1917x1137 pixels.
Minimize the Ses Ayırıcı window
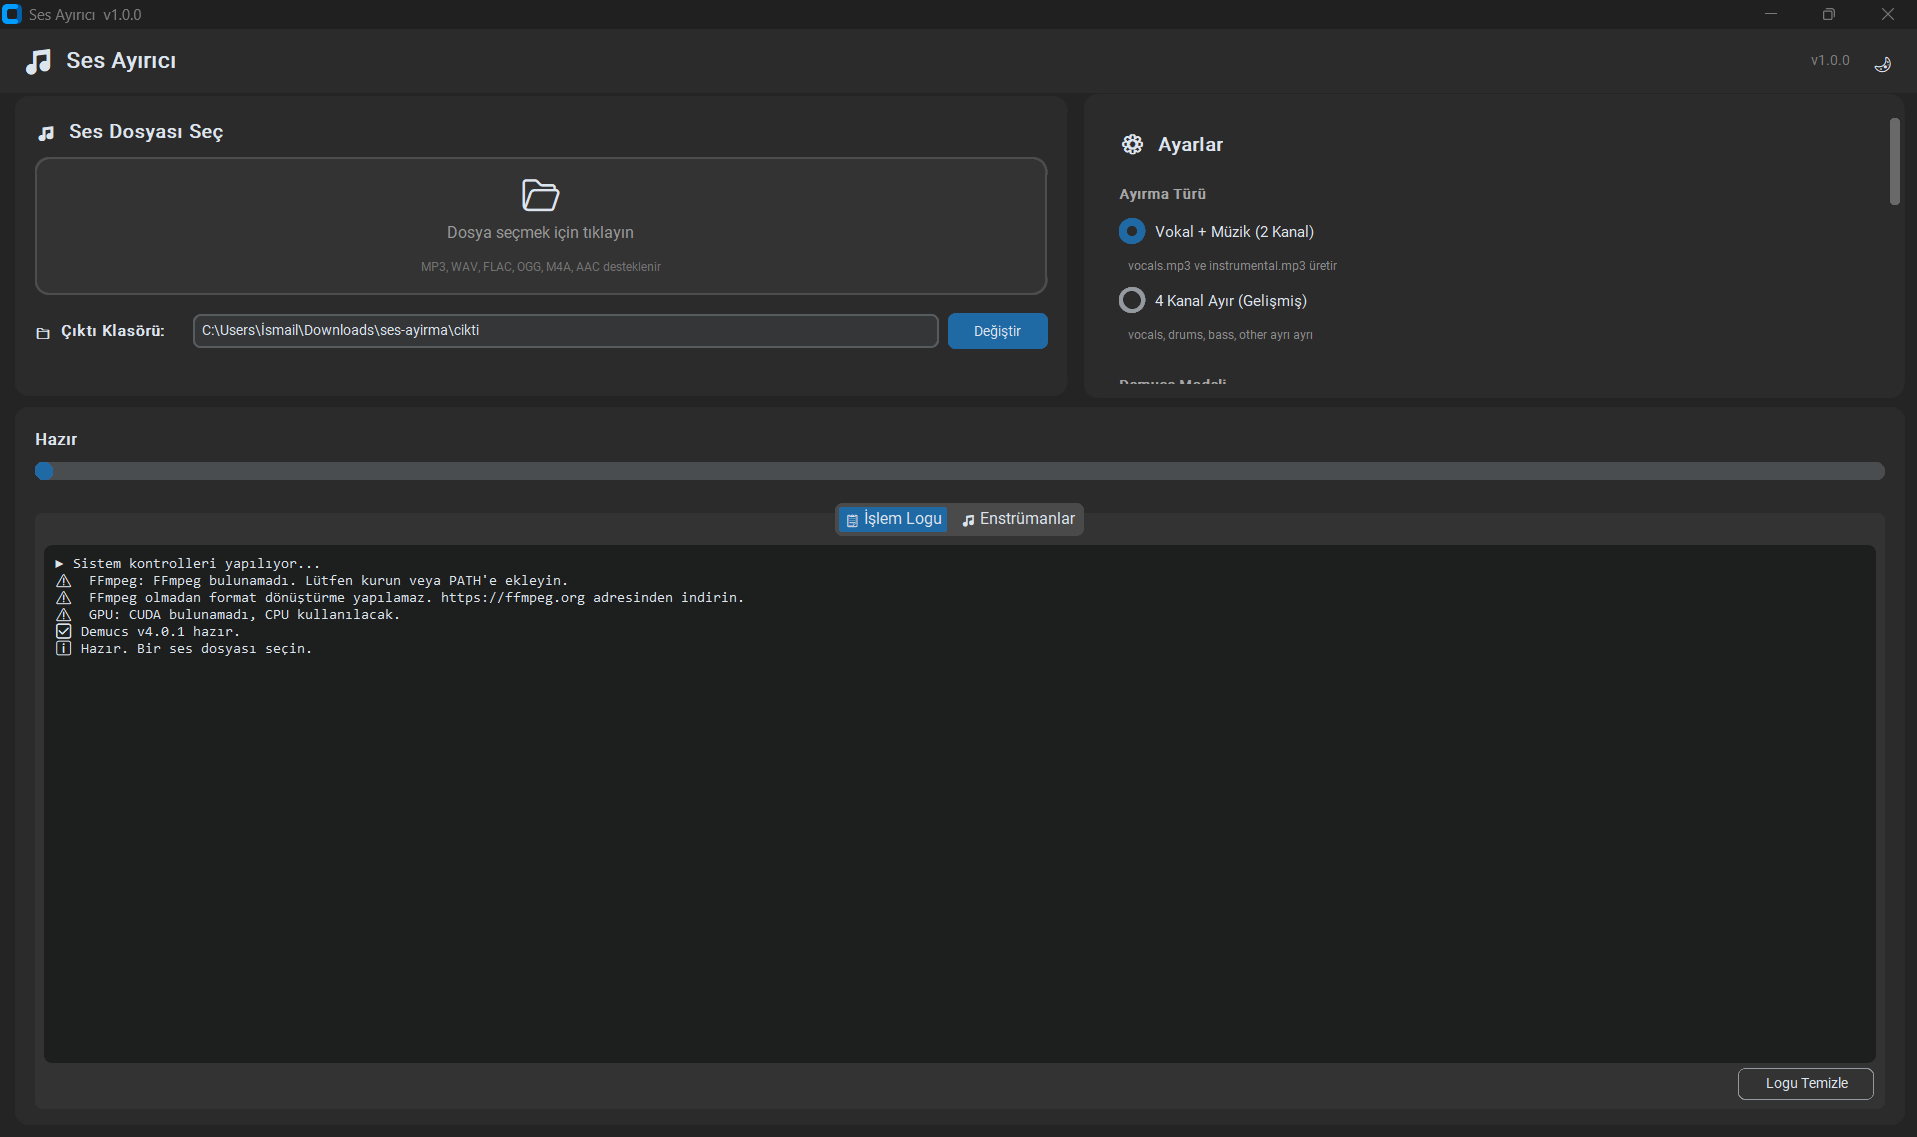click(x=1770, y=14)
